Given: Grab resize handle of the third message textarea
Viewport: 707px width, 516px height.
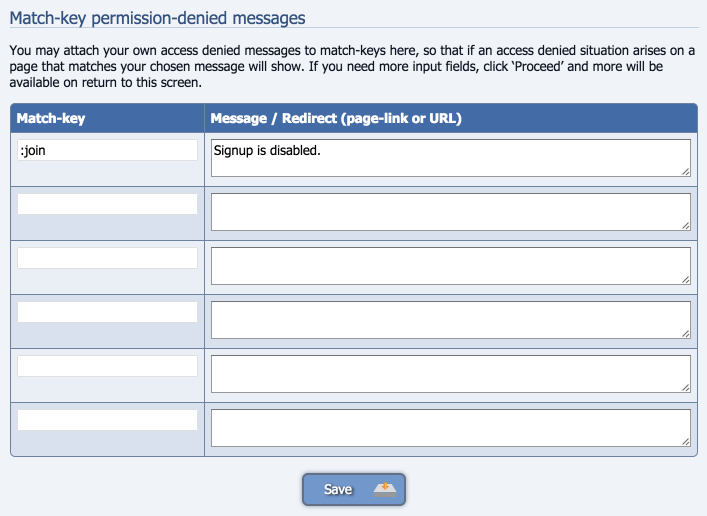Looking at the screenshot, I should point(686,280).
